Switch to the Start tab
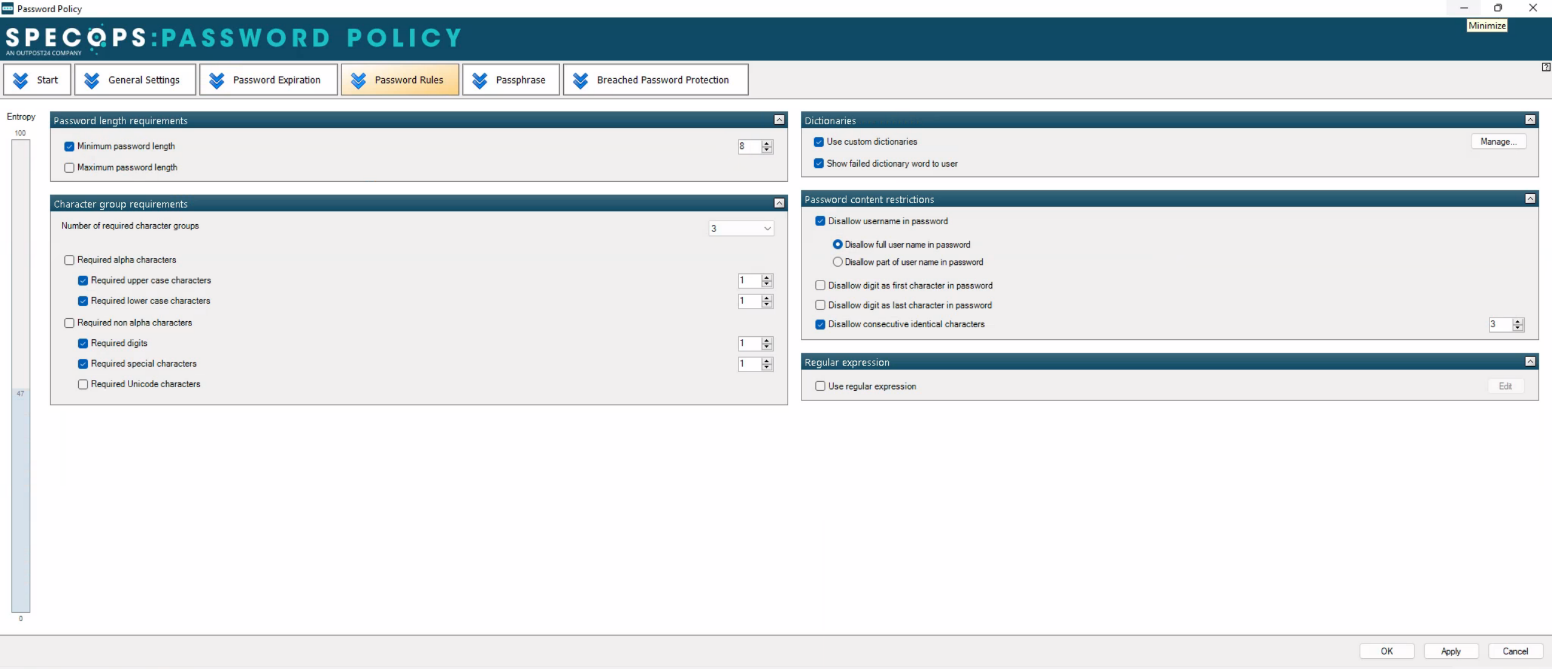 37,80
